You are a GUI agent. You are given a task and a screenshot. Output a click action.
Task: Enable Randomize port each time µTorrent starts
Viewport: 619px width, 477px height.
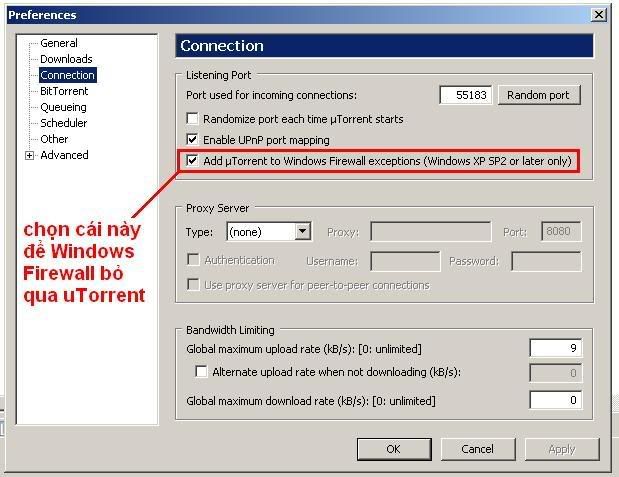click(x=192, y=118)
